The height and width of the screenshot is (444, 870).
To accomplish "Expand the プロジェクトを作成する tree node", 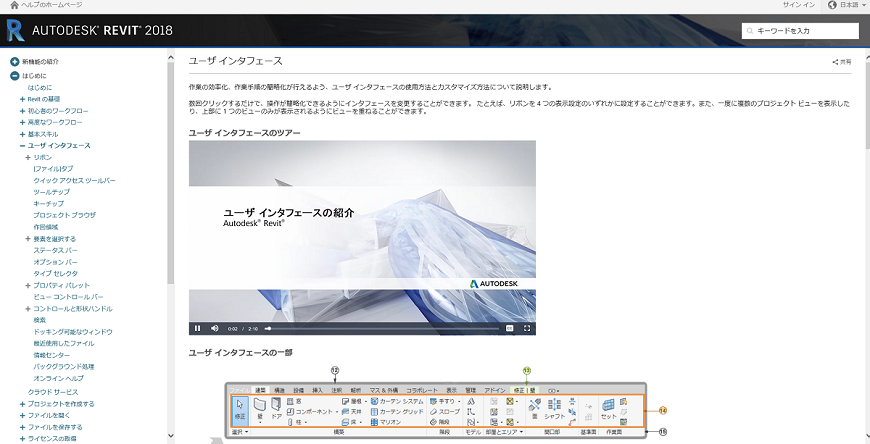I will 22,404.
